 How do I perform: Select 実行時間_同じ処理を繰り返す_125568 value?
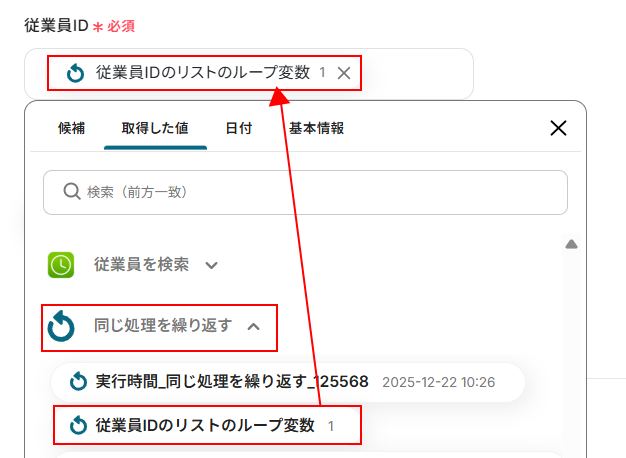[x=287, y=382]
